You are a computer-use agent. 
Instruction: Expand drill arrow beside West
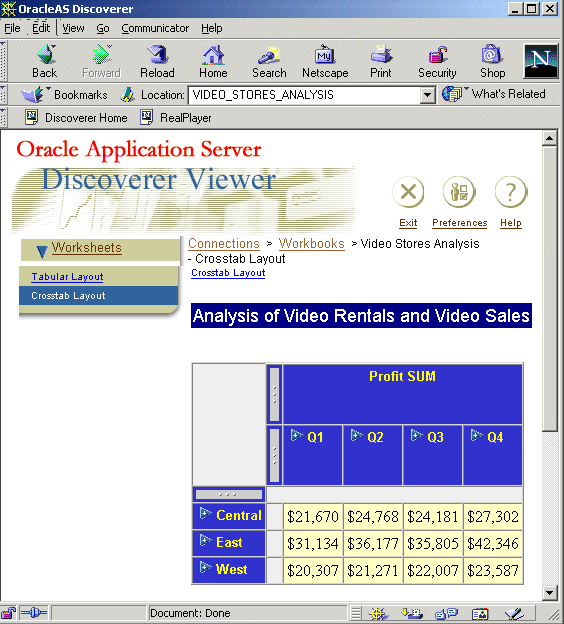205,567
